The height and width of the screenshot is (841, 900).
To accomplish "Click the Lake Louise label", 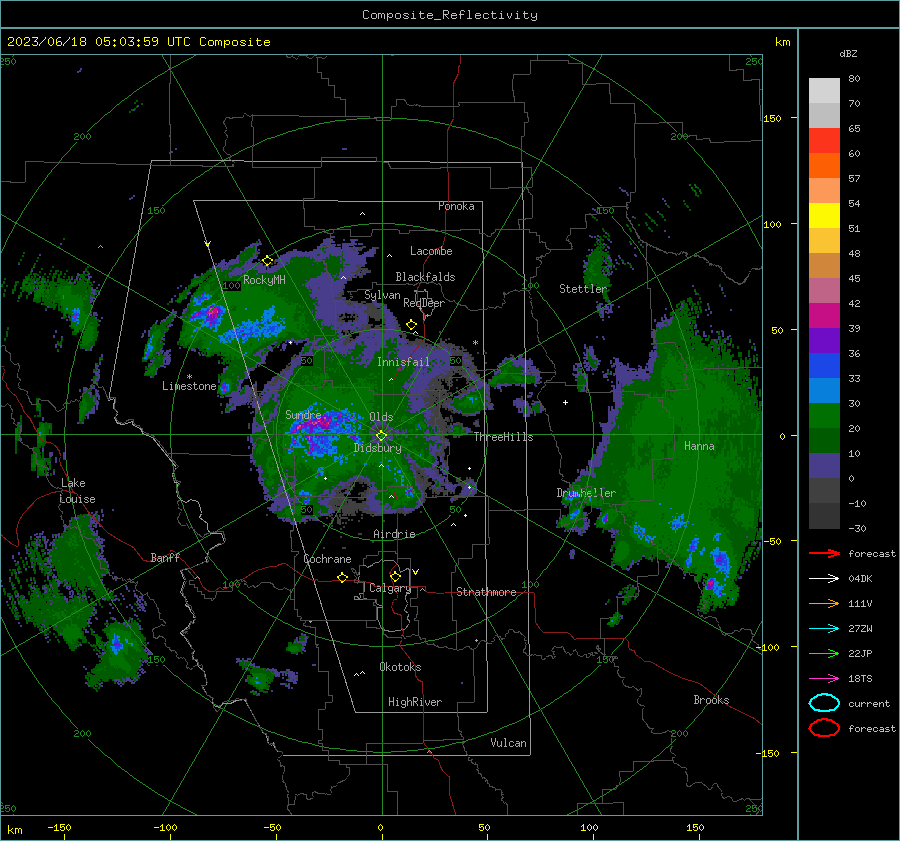I will 77,491.
